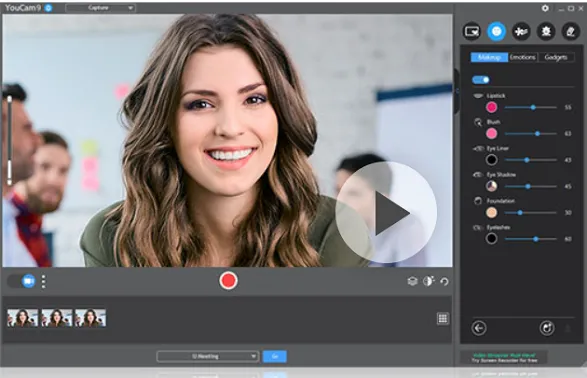Click the blue badge next to YouCam 9 logo
The width and height of the screenshot is (587, 378).
coord(48,7)
